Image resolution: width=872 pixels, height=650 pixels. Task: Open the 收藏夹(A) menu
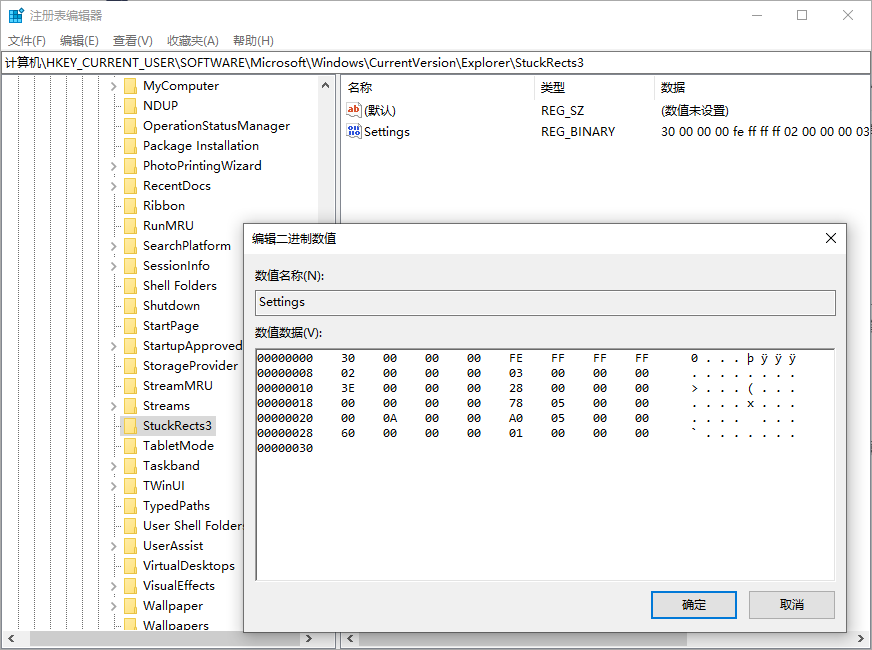[193, 40]
